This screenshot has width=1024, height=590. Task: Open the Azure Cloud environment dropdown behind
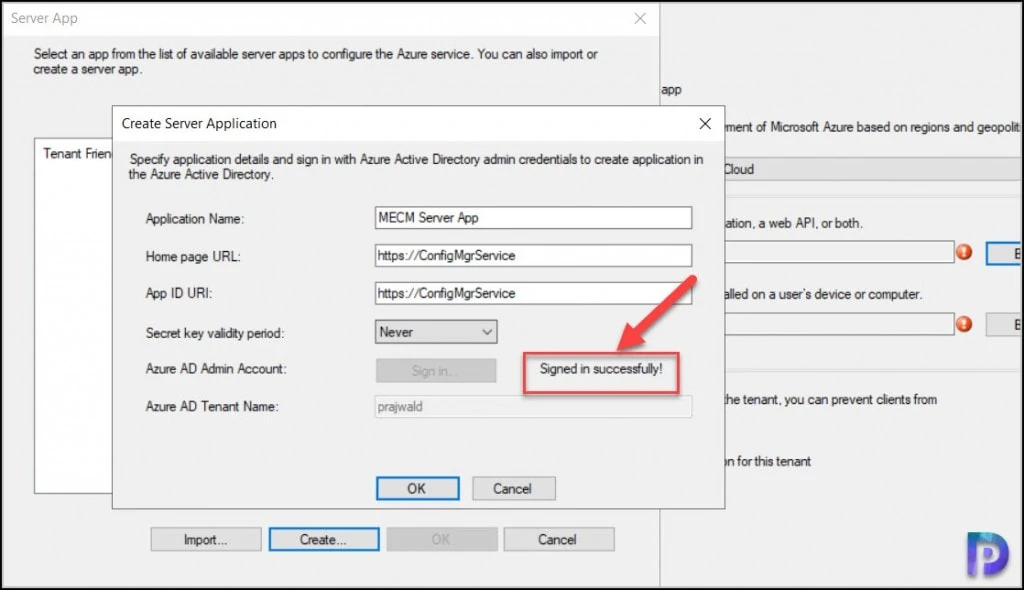(x=872, y=169)
